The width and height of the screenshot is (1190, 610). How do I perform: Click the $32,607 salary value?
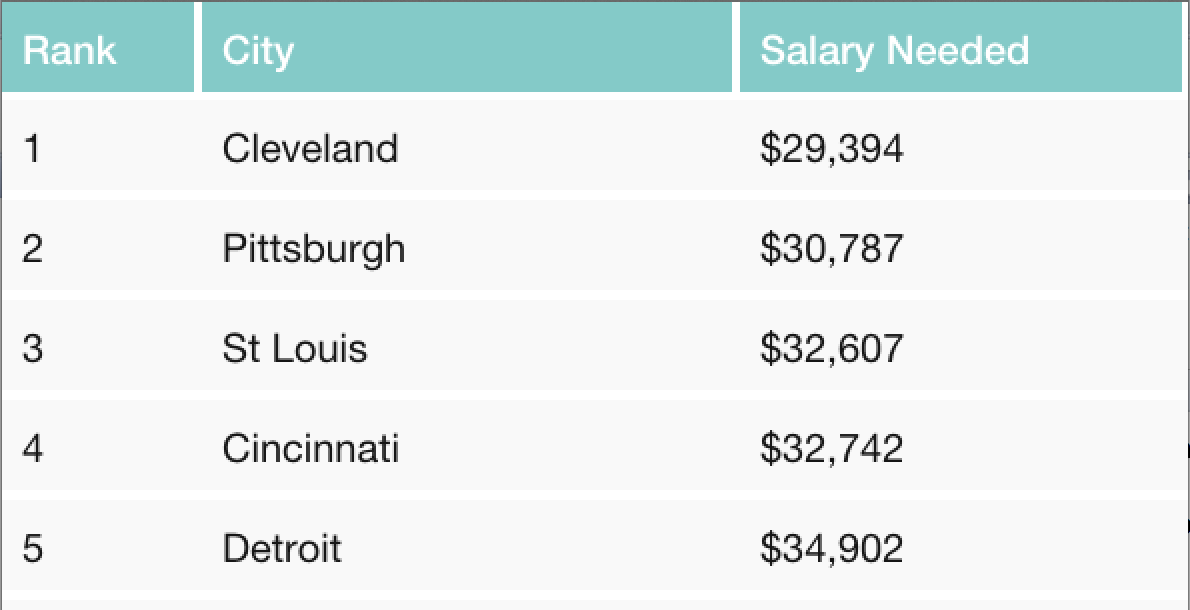coord(831,348)
